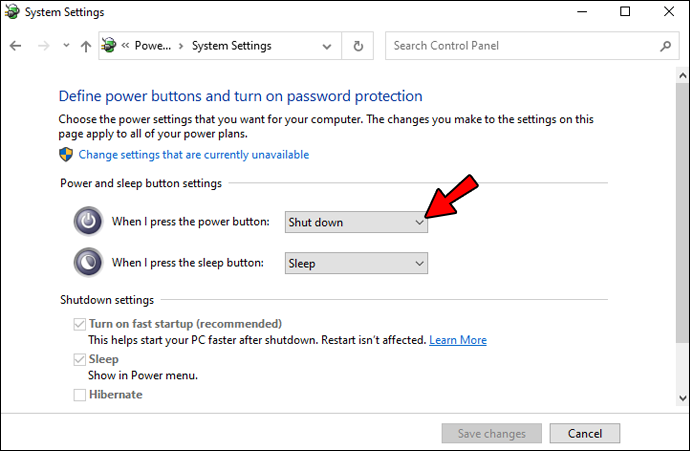Open the sleep button action dropdown
690x451 pixels.
[356, 263]
